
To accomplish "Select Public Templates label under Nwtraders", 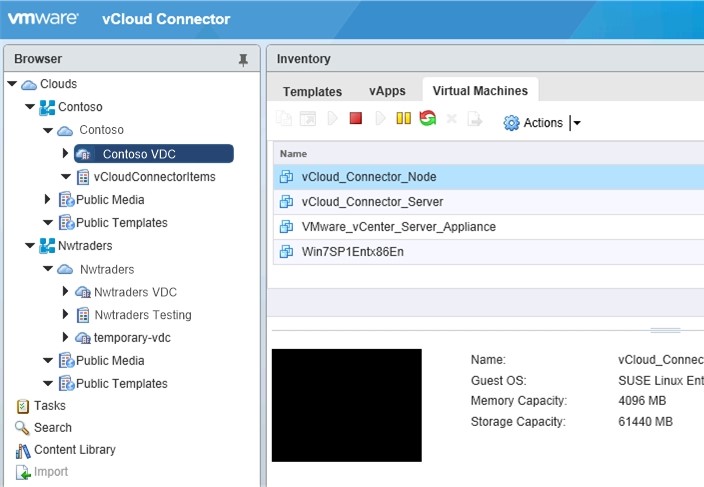I will tap(122, 384).
